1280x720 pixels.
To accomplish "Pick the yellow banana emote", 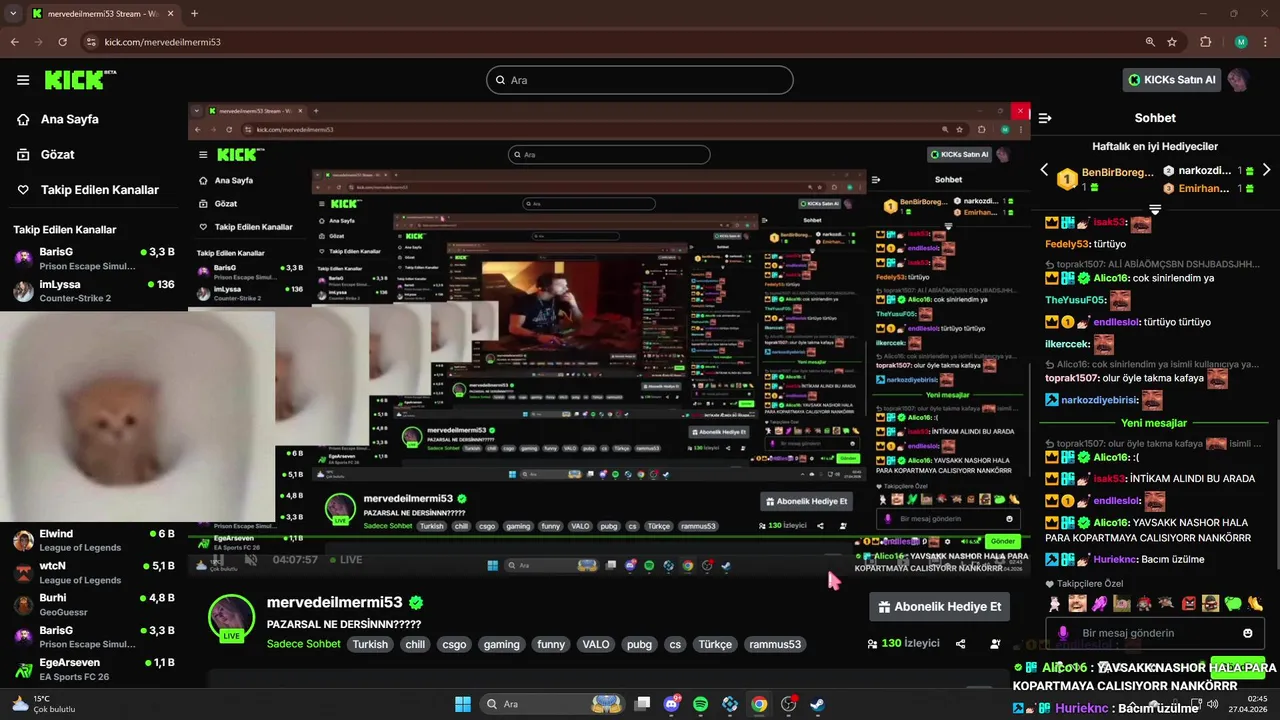I will pyautogui.click(x=1255, y=603).
